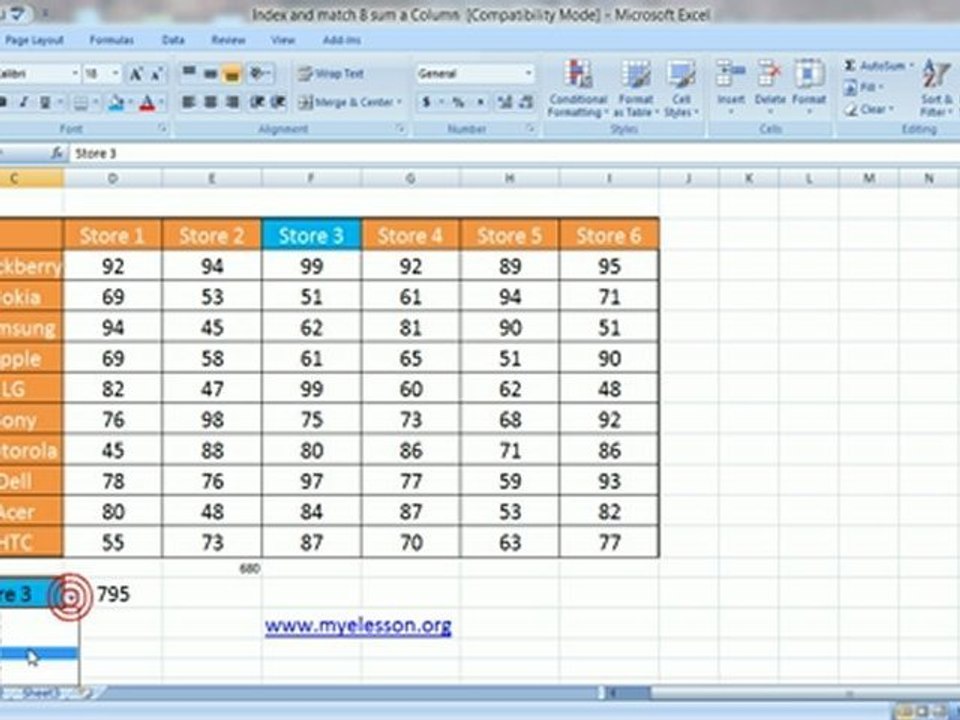Image resolution: width=960 pixels, height=720 pixels.
Task: Open the Review tab
Action: pyautogui.click(x=228, y=40)
